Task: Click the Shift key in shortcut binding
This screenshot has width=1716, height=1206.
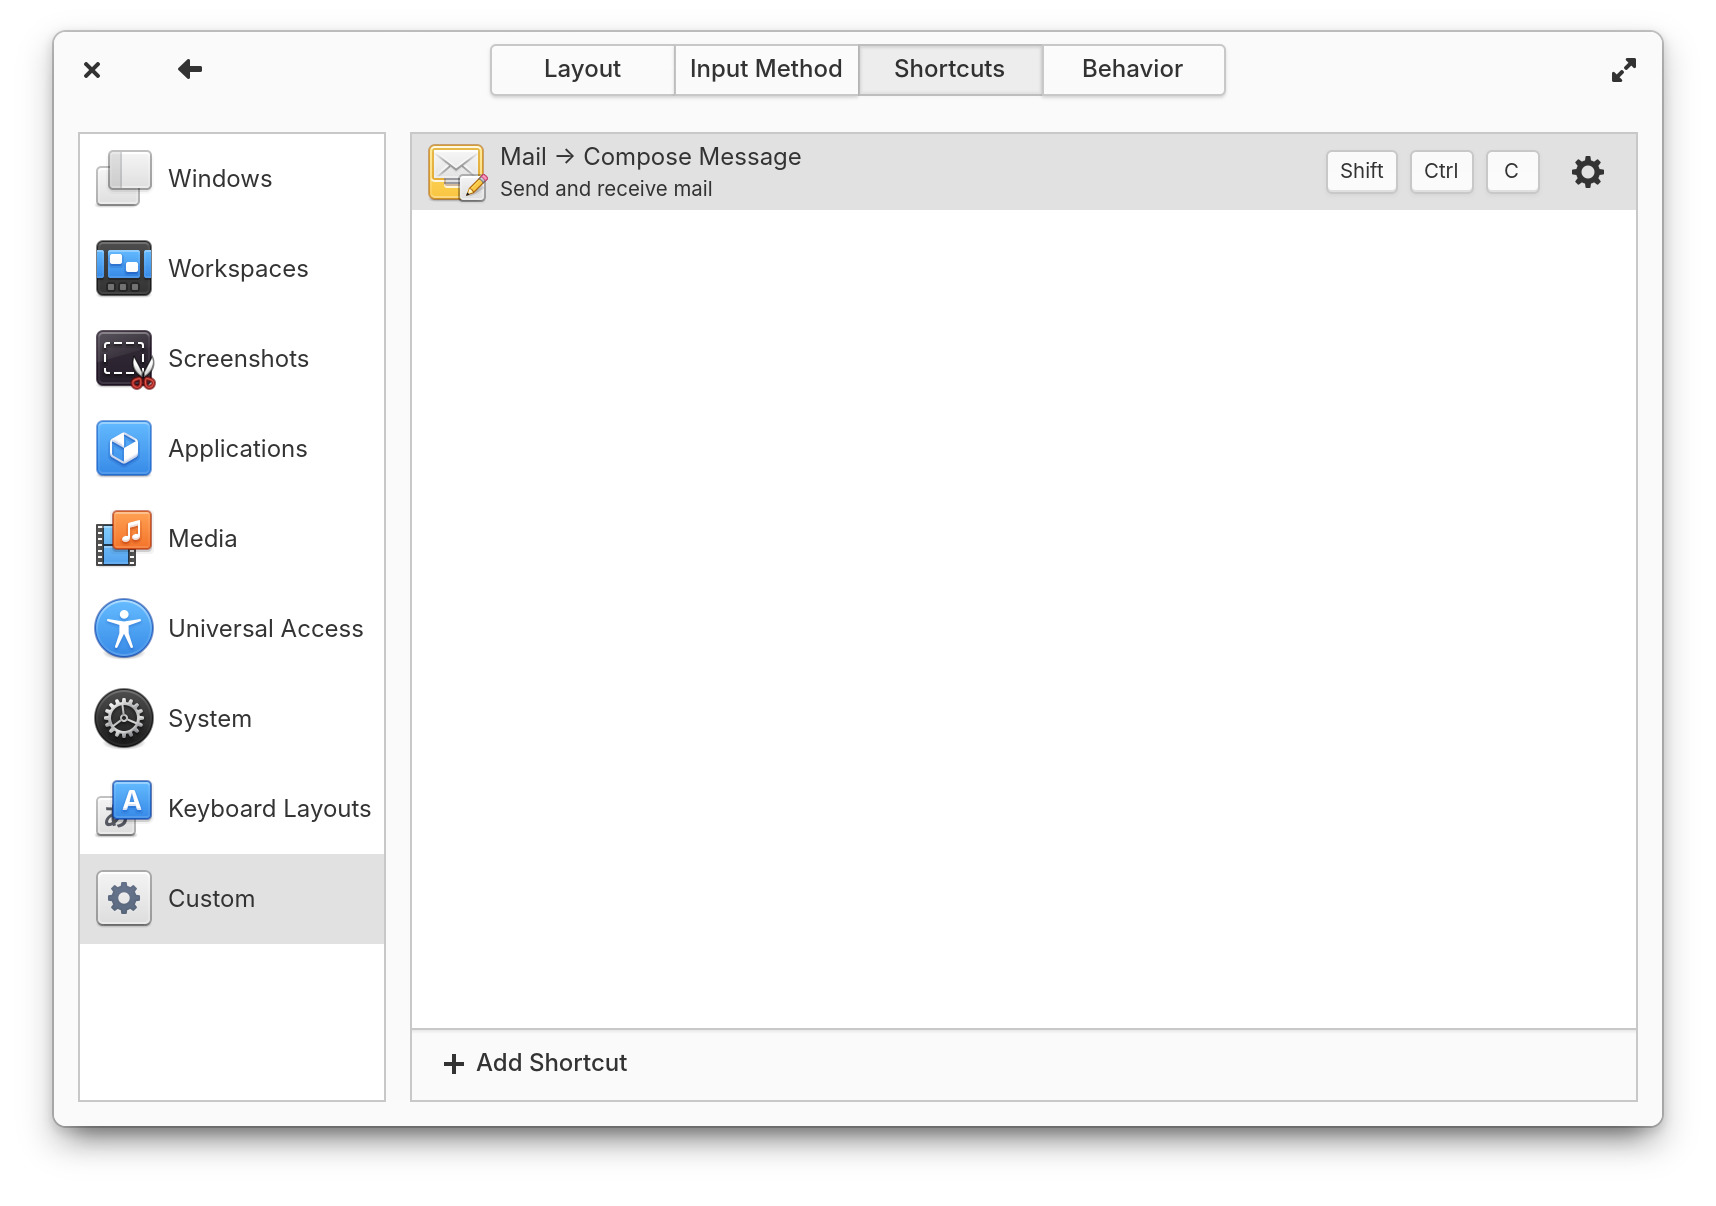Action: (x=1361, y=171)
